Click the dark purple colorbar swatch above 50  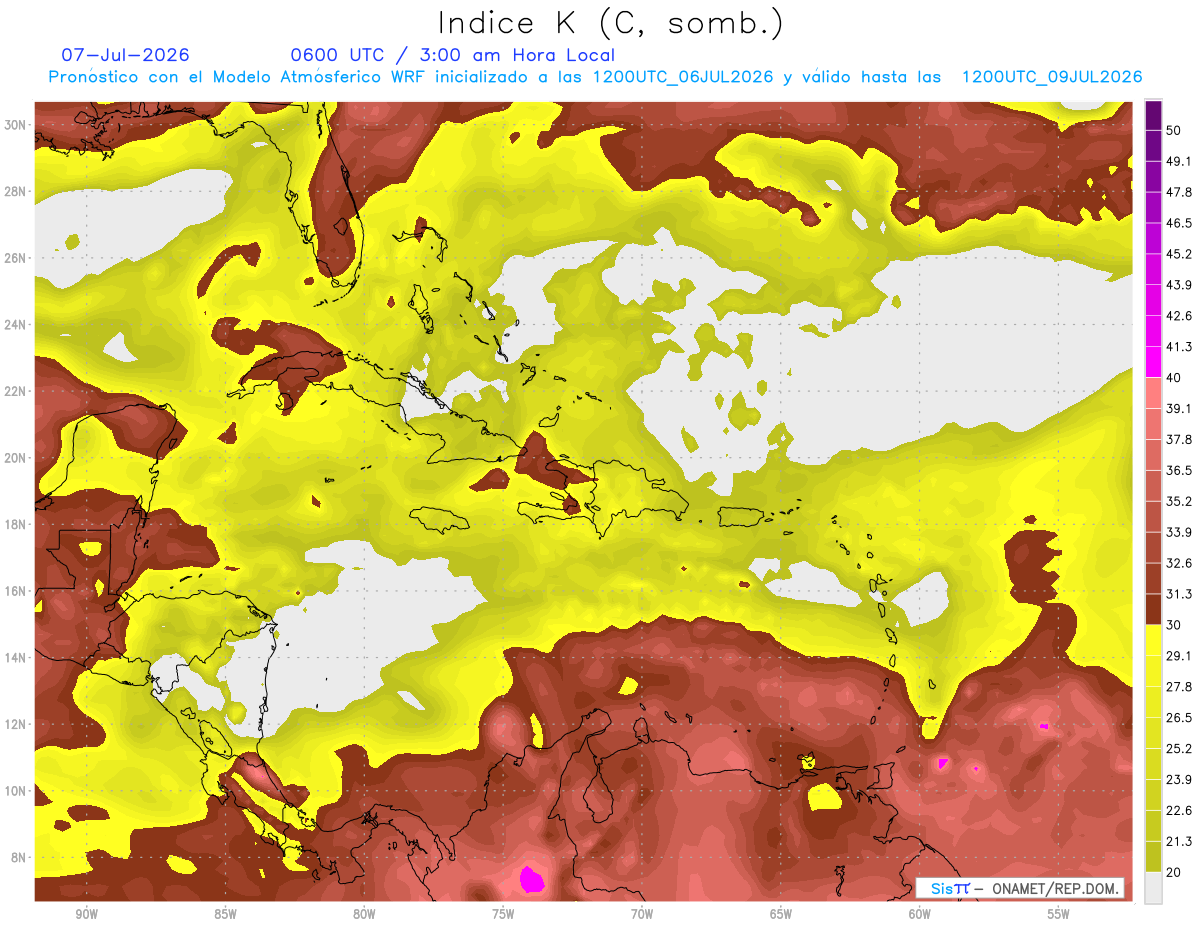[x=1153, y=116]
